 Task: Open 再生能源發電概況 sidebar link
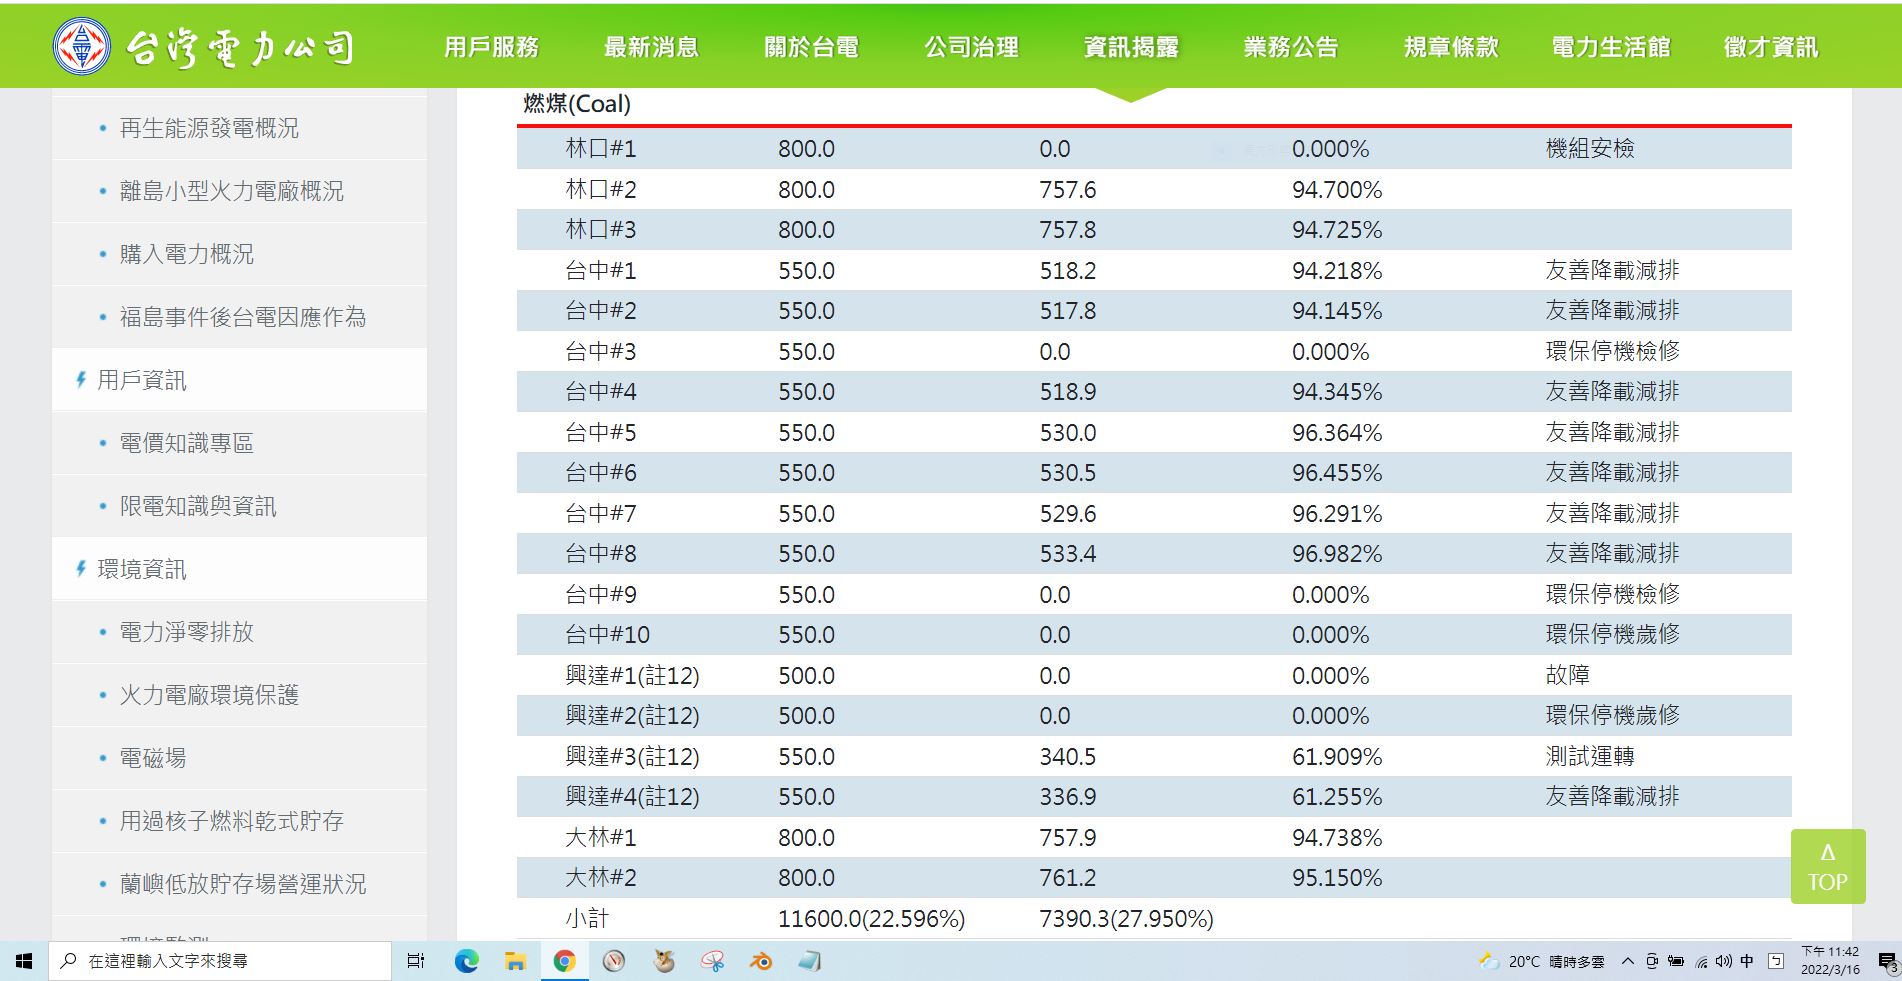(209, 128)
